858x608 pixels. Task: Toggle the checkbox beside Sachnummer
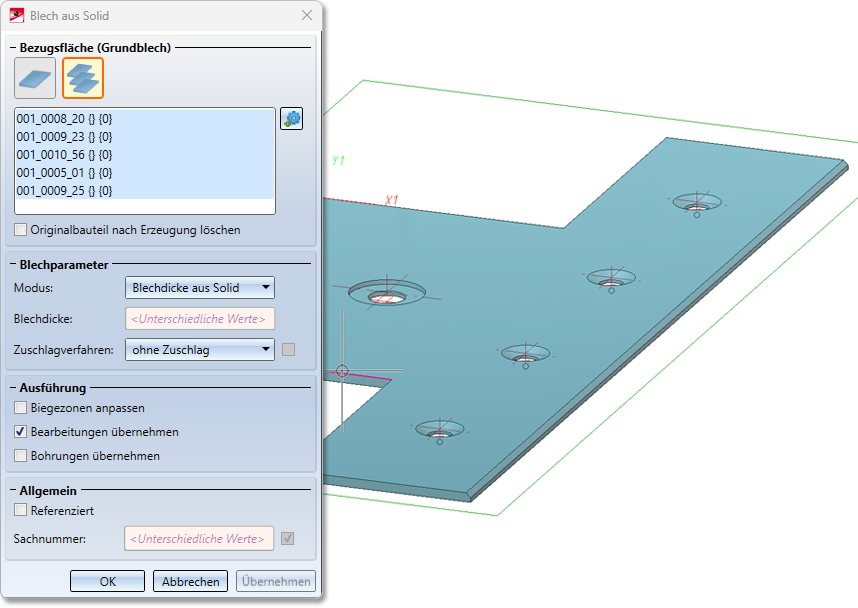click(x=288, y=538)
